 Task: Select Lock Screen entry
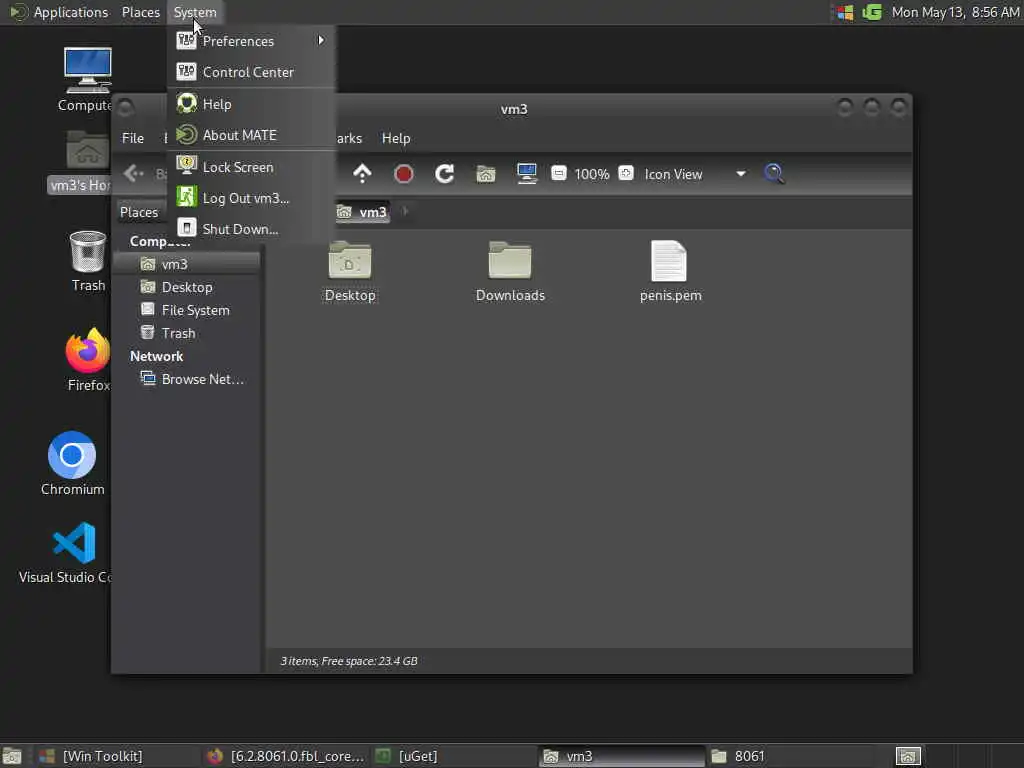pos(251,167)
